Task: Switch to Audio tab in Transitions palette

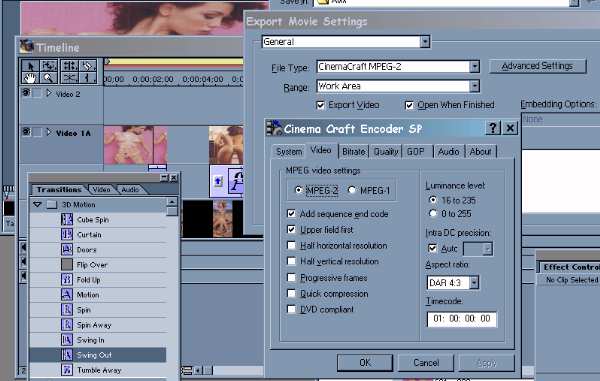Action: point(130,189)
